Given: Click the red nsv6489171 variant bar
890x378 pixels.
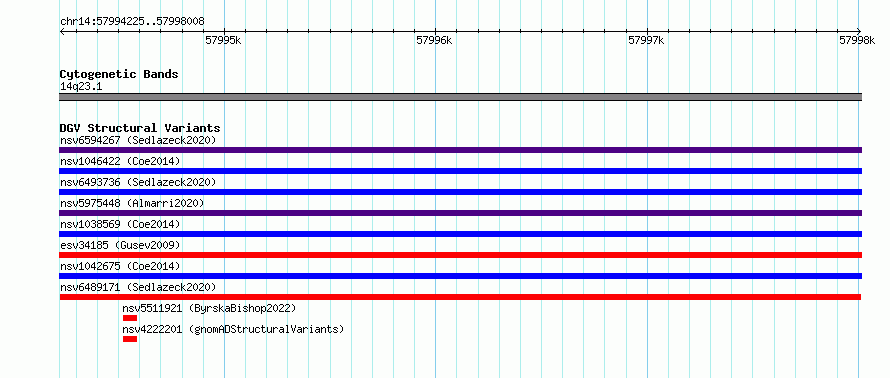Looking at the screenshot, I should [x=460, y=297].
